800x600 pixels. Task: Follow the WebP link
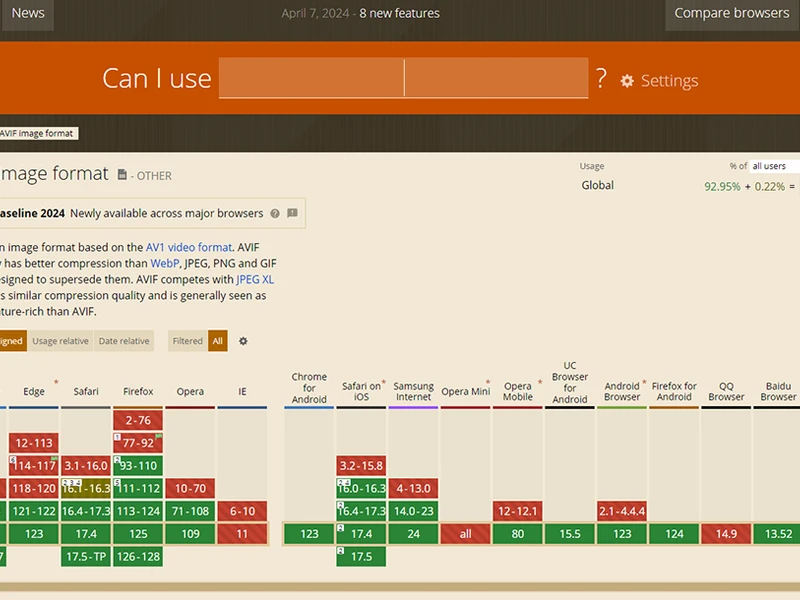coord(164,263)
